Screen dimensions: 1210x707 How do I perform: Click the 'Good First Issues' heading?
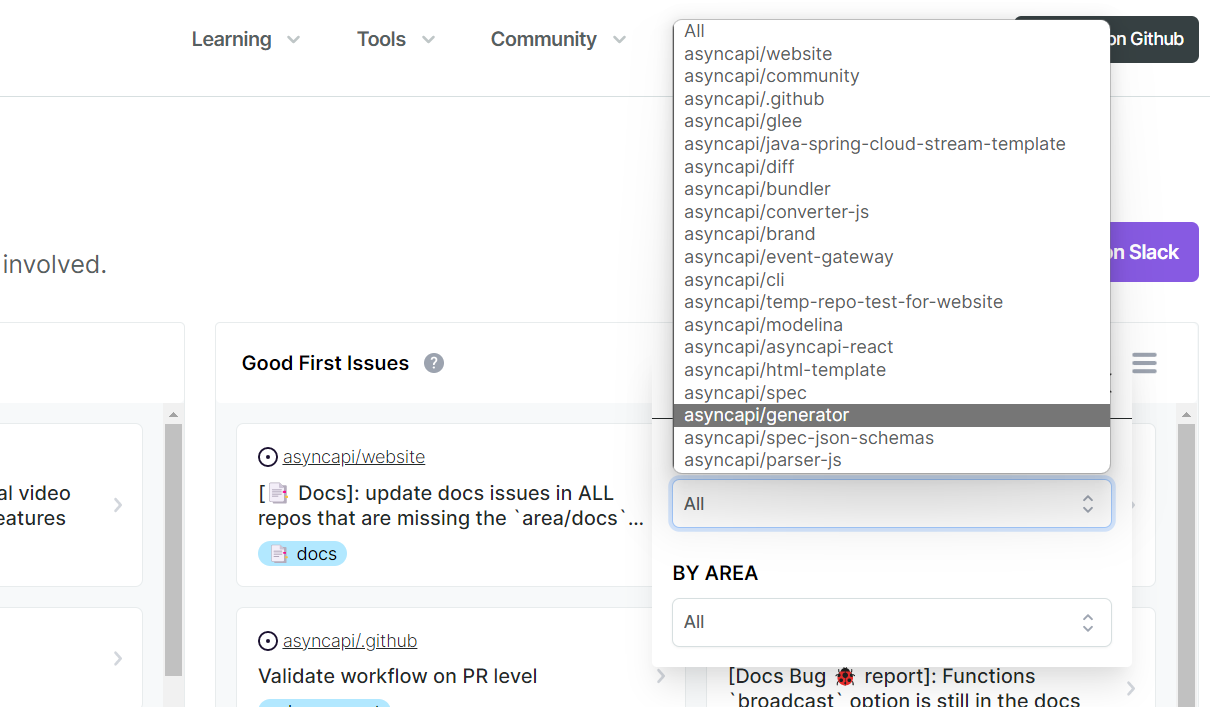[325, 363]
